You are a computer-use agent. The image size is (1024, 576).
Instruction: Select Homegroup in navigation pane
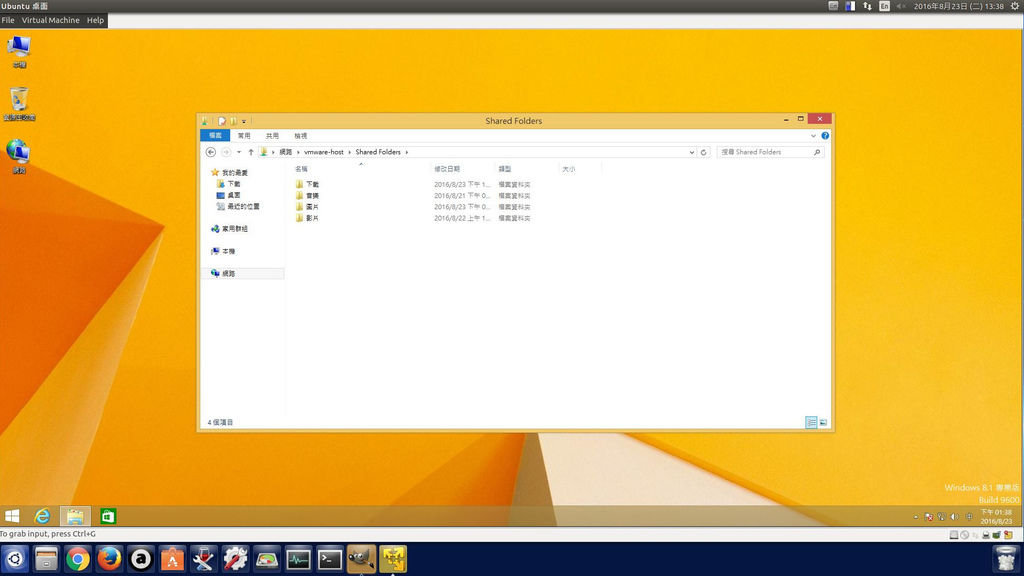click(x=230, y=229)
